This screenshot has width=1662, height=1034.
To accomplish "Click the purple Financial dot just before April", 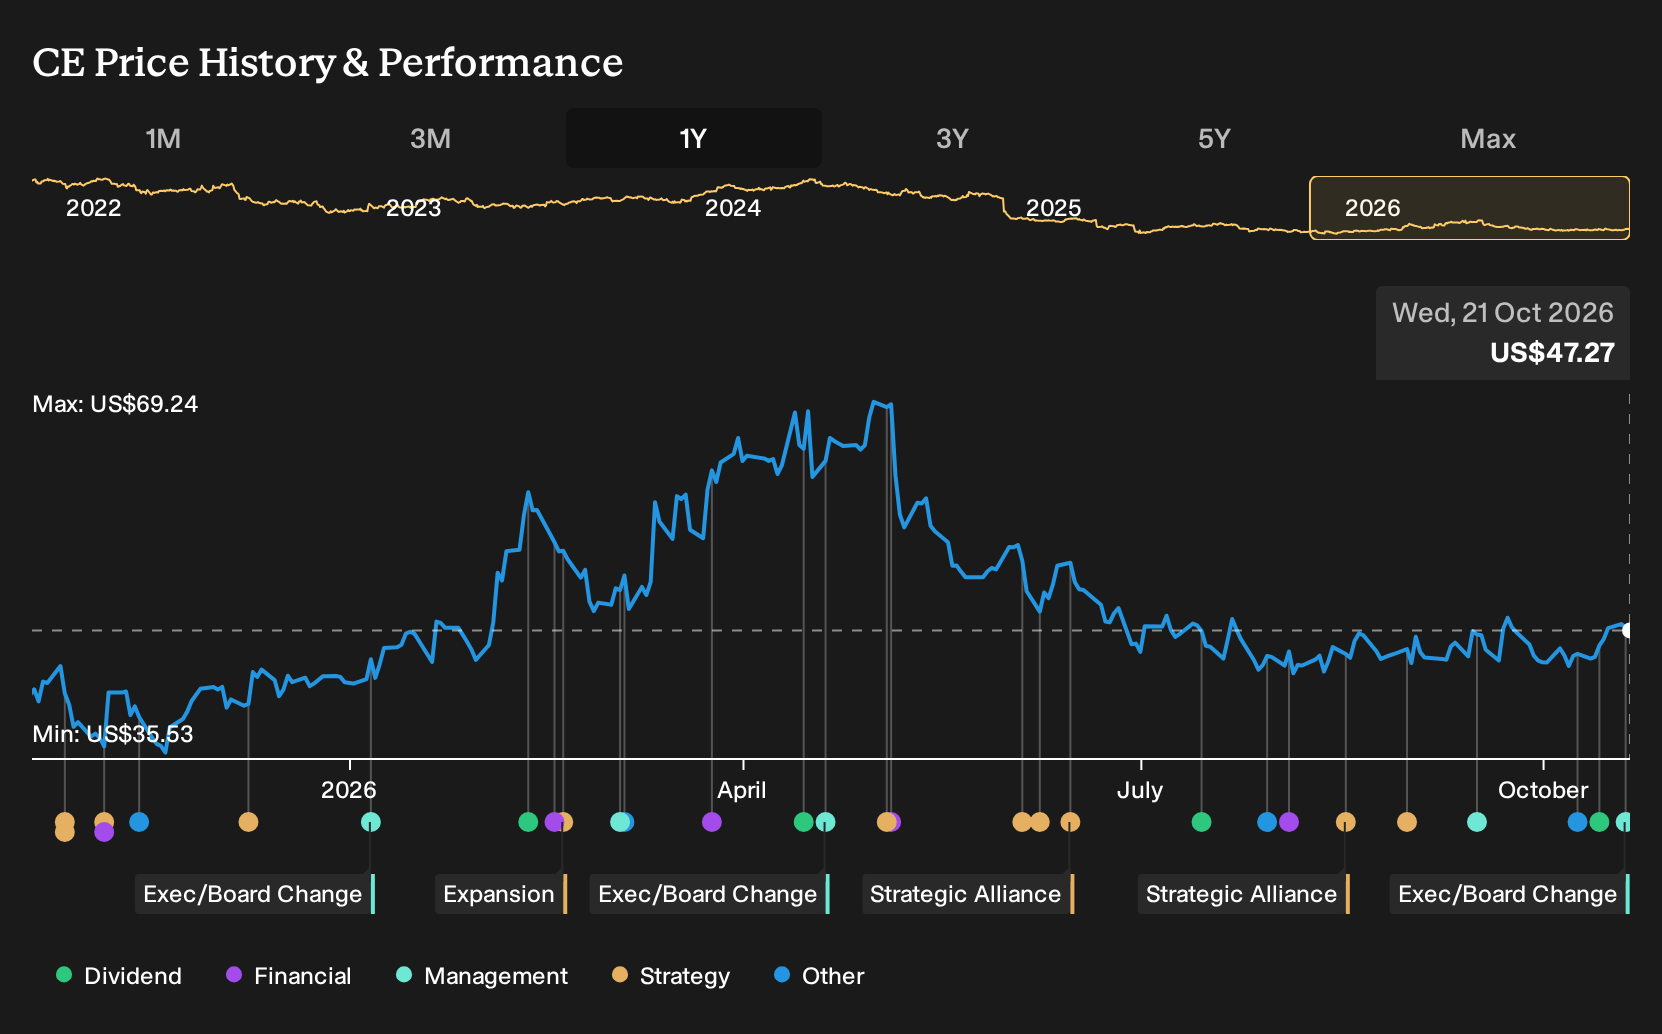I will pyautogui.click(x=712, y=822).
